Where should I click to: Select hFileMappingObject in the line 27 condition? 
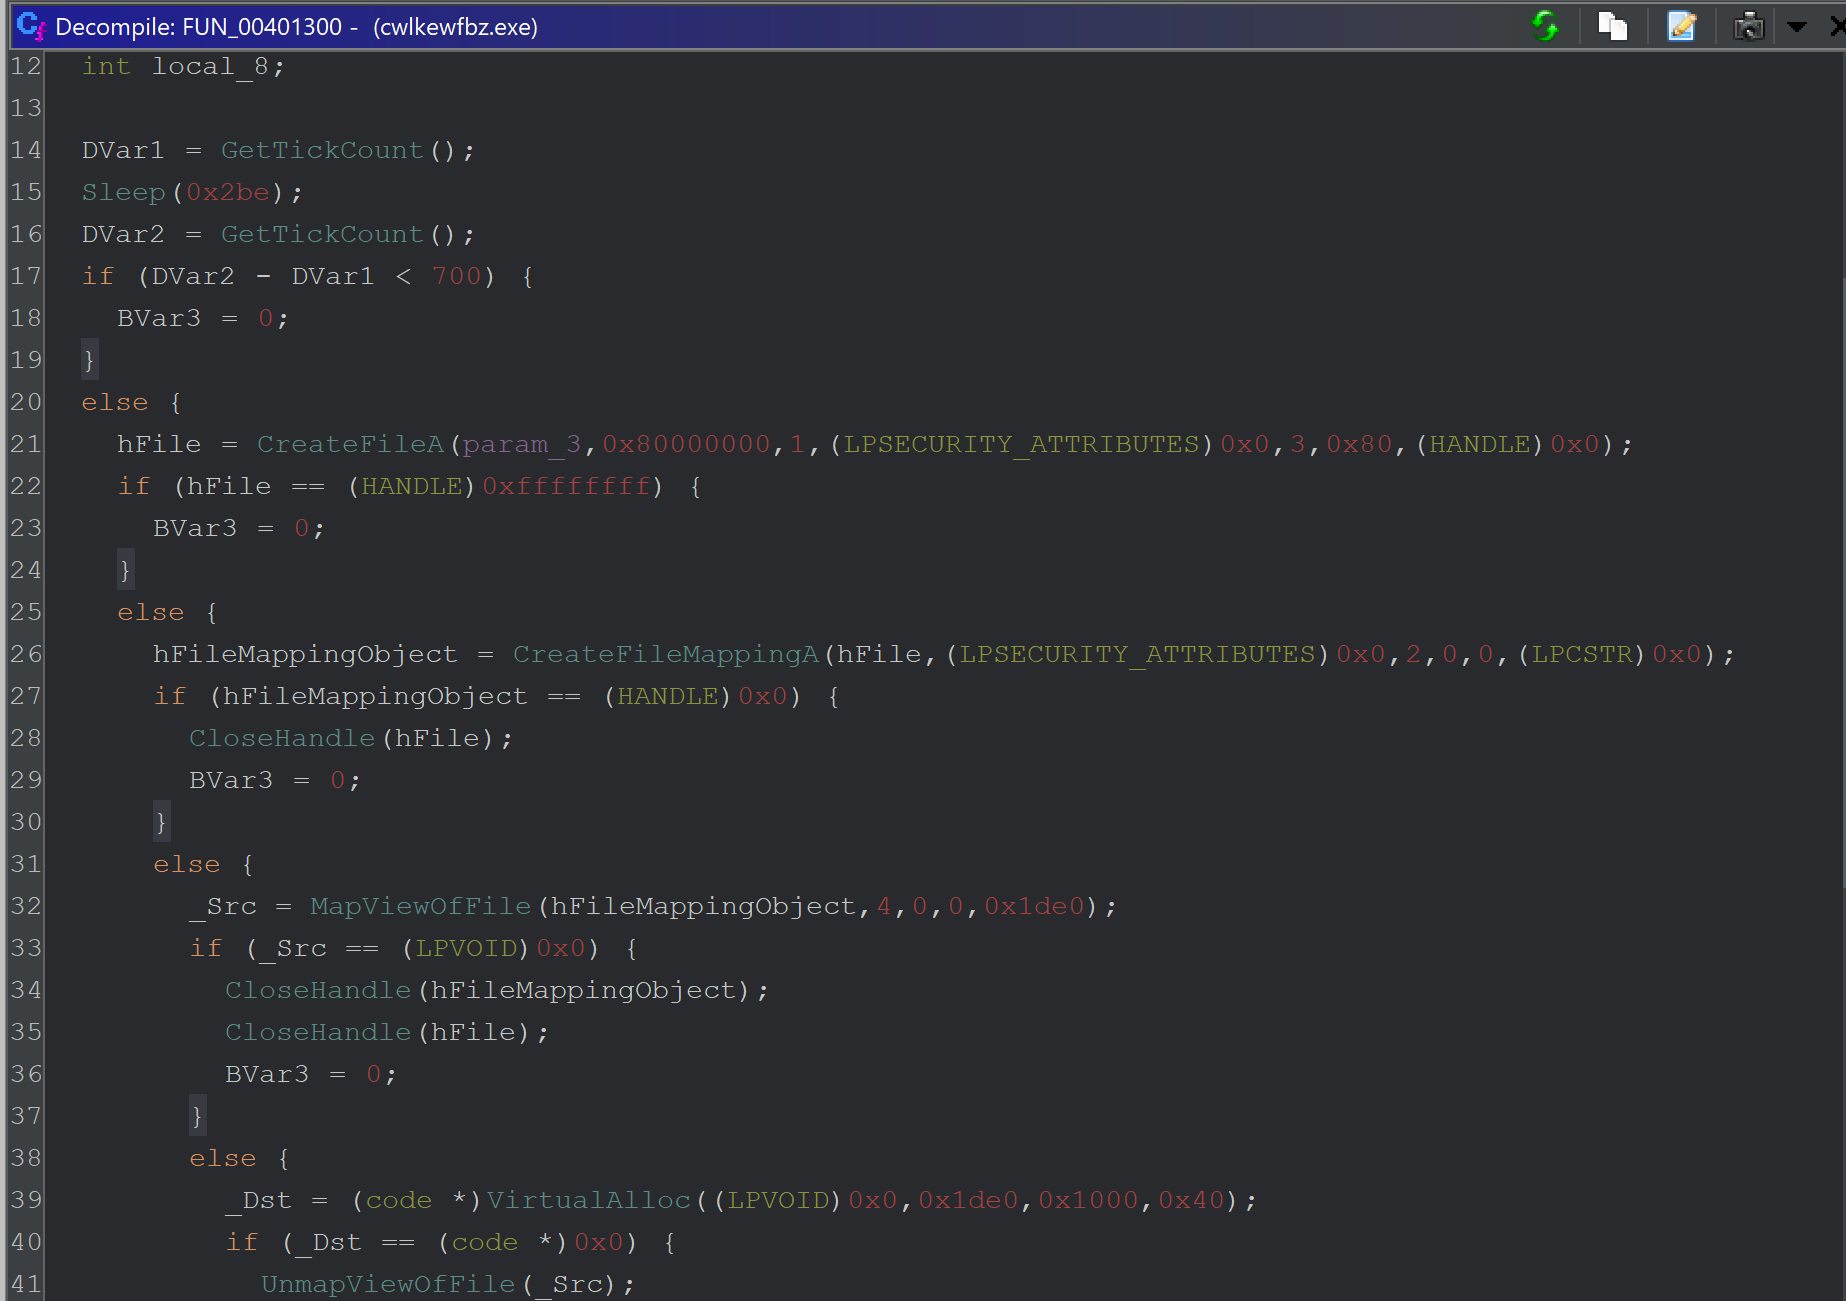[x=375, y=696]
